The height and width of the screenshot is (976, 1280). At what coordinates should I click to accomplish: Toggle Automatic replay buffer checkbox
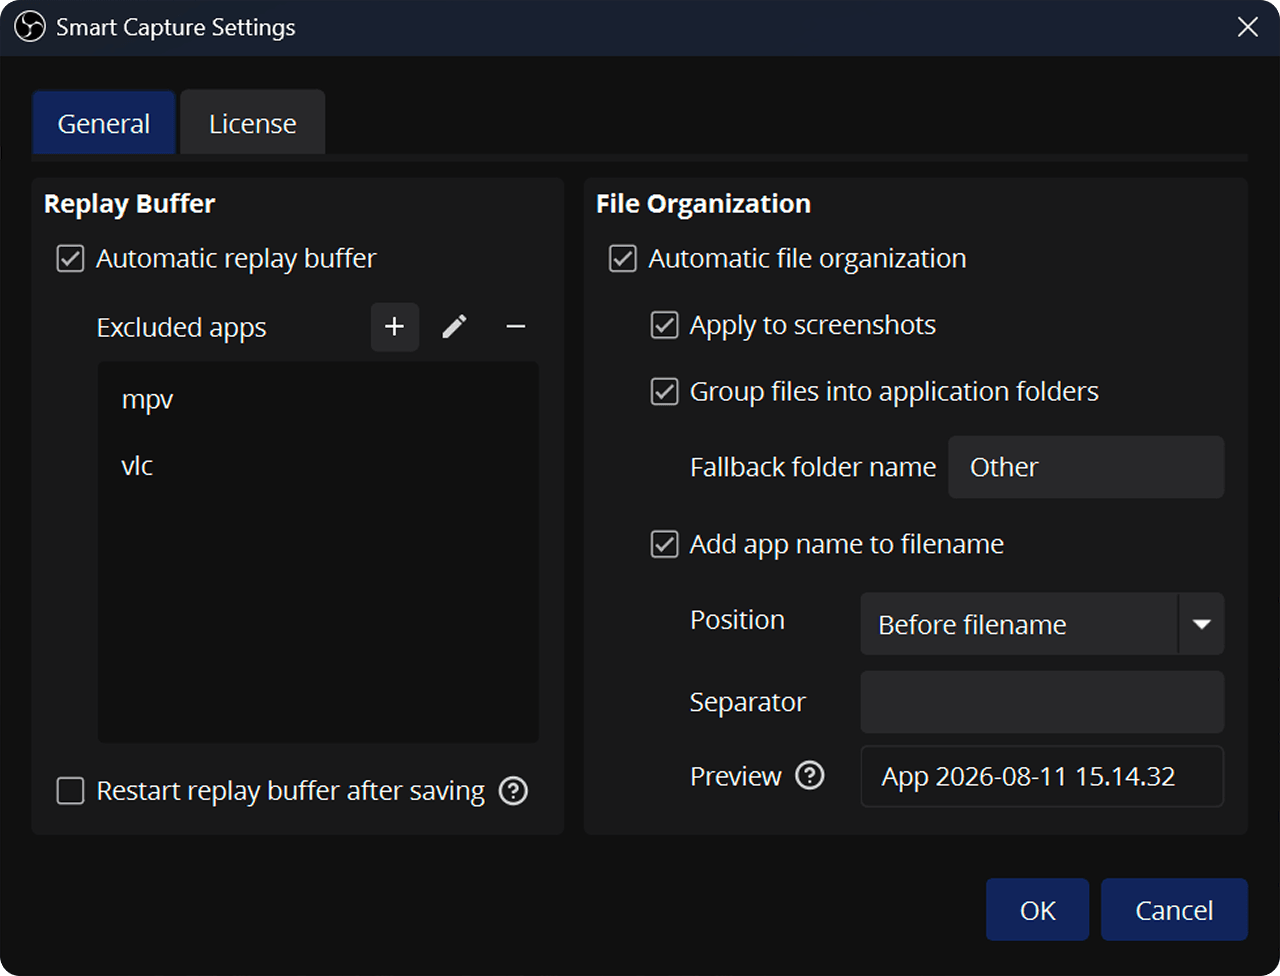[70, 258]
